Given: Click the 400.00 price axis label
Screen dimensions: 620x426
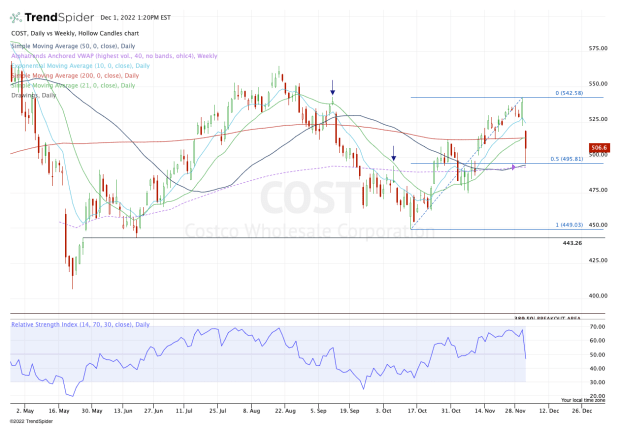Looking at the screenshot, I should pyautogui.click(x=598, y=295).
